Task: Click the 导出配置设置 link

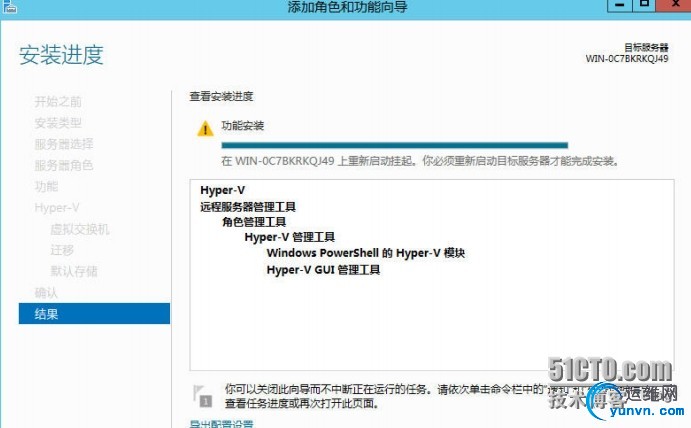Action: (222, 424)
